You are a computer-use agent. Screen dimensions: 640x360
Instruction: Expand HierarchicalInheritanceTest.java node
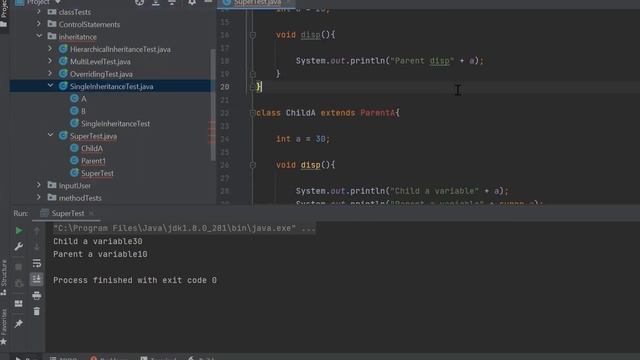[50, 49]
